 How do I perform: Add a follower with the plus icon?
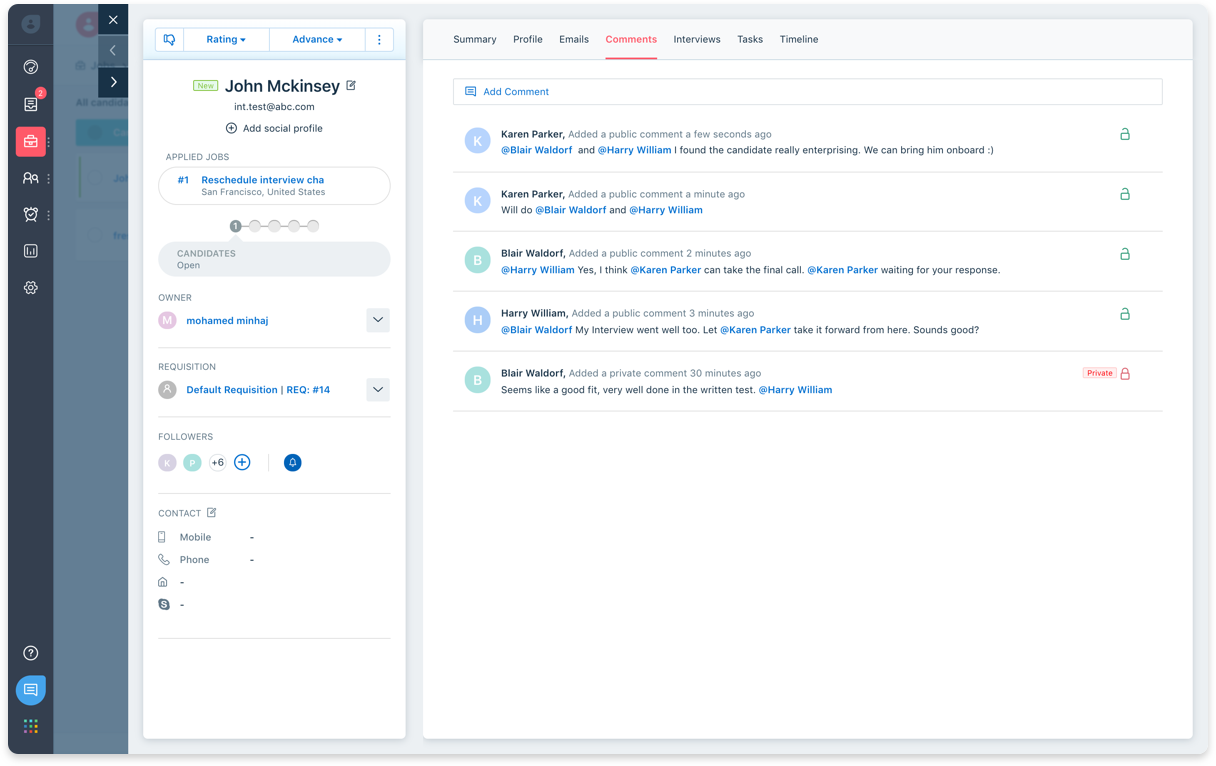(242, 462)
